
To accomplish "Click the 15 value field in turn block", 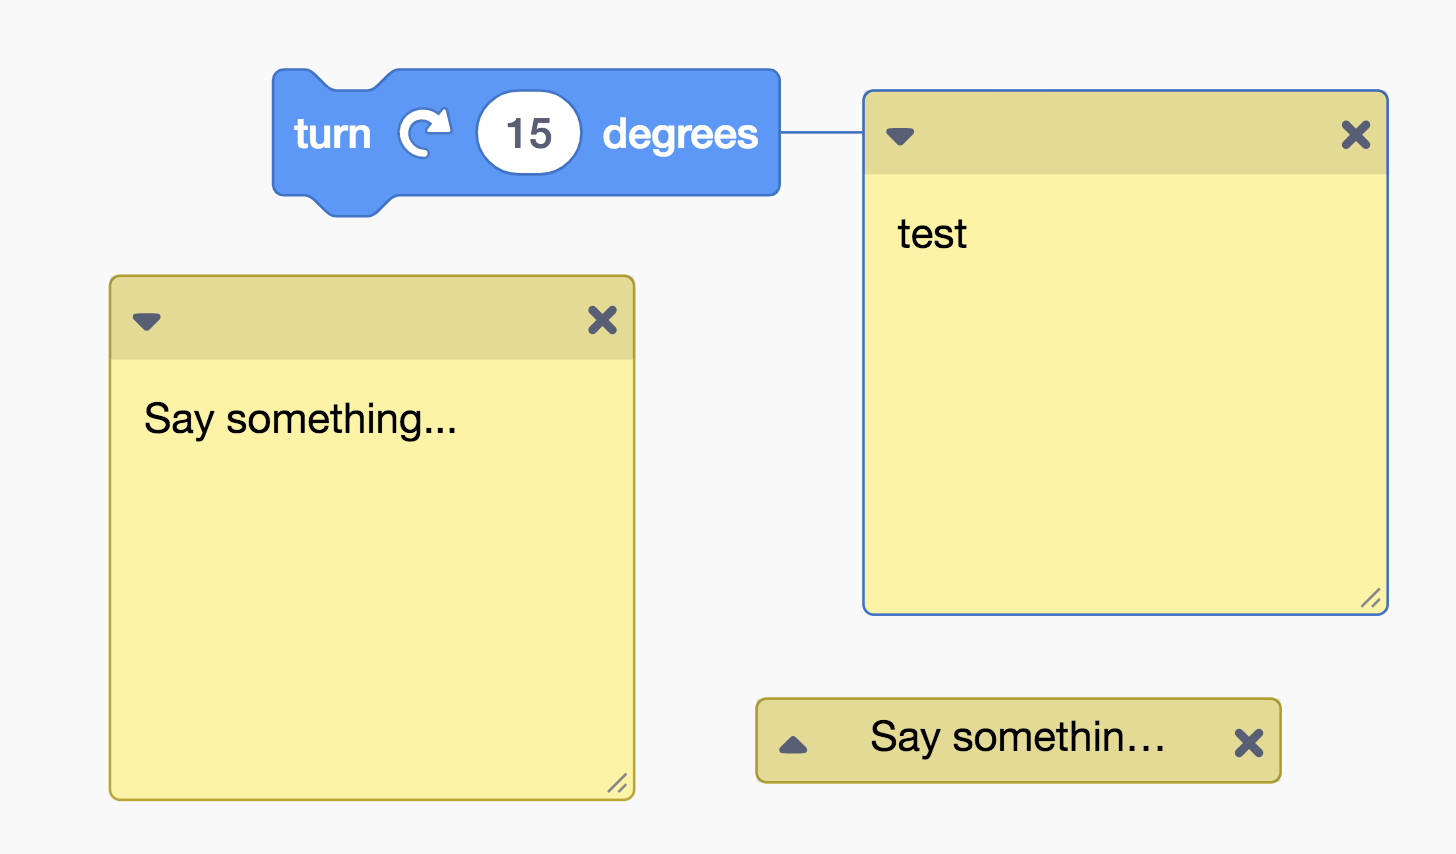I will 529,133.
